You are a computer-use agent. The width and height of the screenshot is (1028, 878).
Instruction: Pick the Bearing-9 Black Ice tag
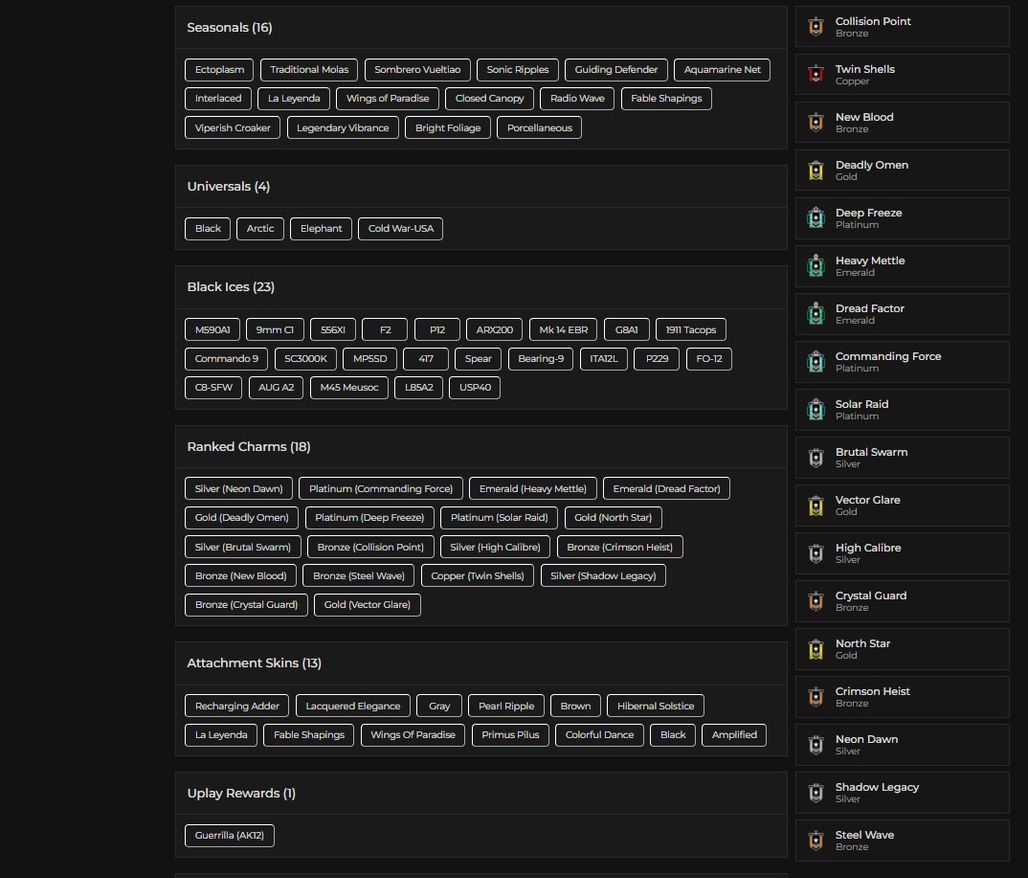click(x=540, y=359)
